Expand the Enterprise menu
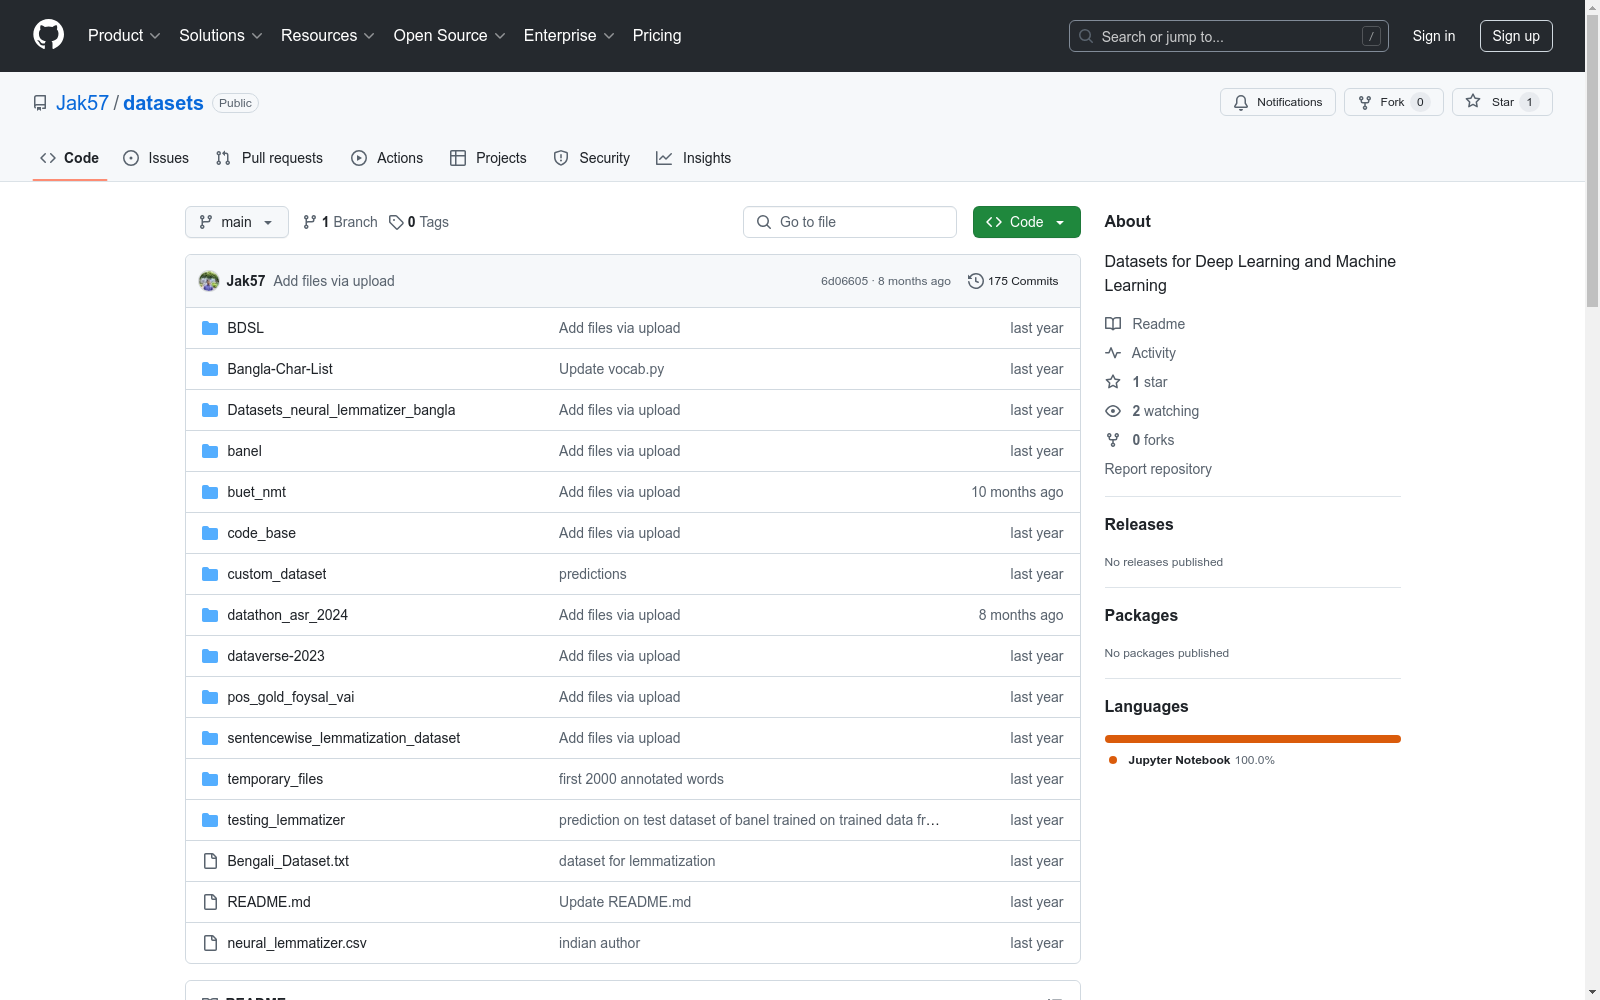1600x1000 pixels. (x=569, y=36)
